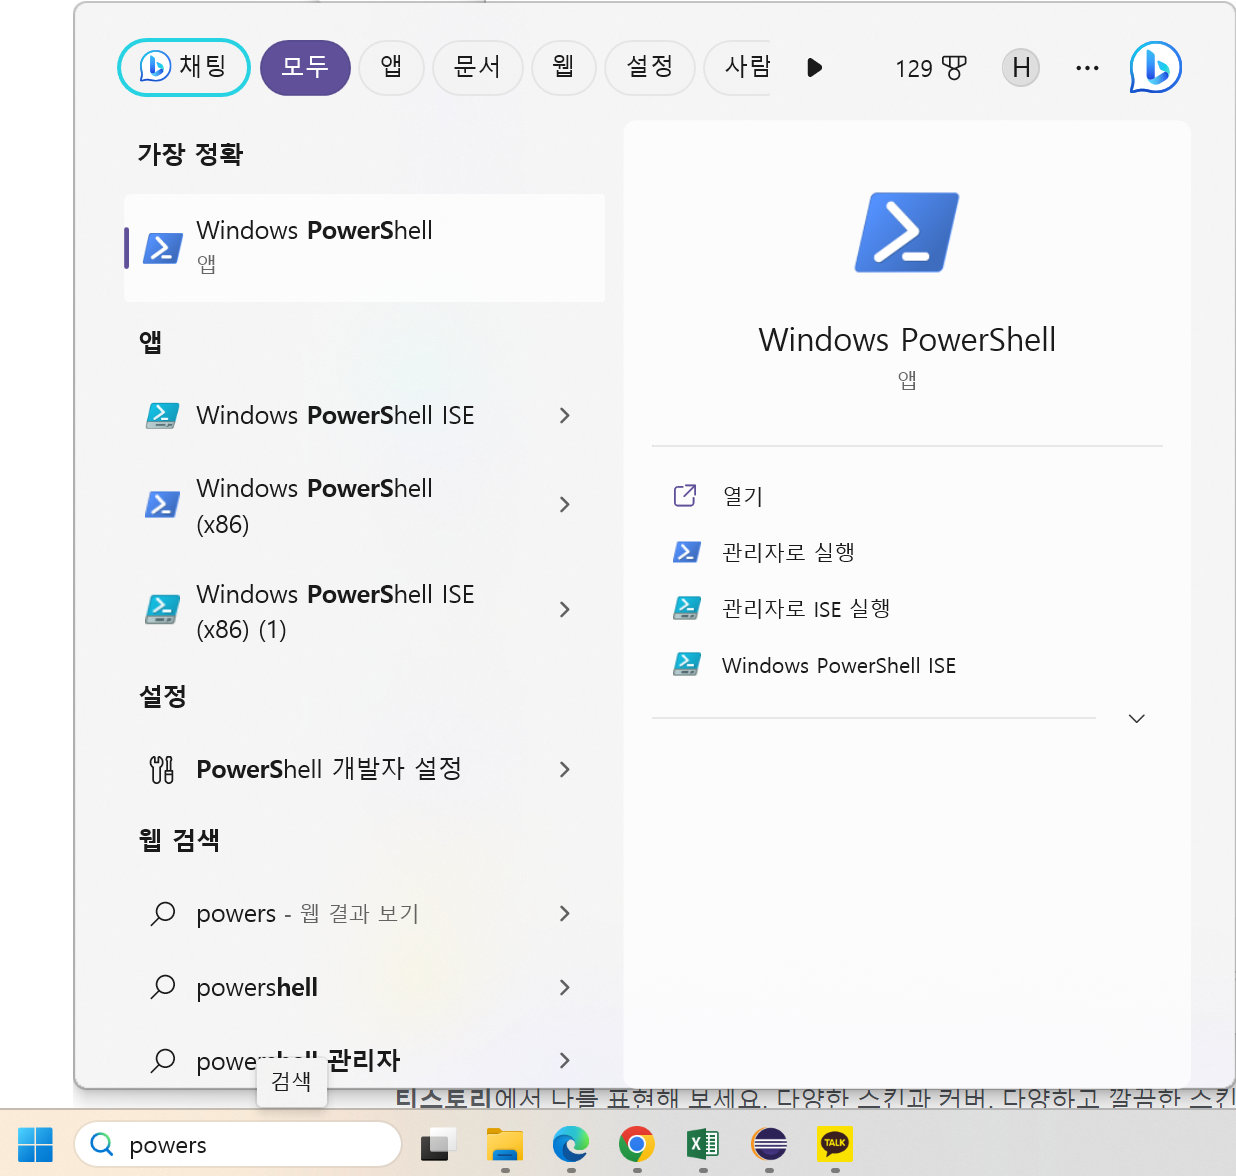Click the Windows PowerShell (x86) icon
Viewport: 1236px width, 1176px height.
(x=162, y=504)
